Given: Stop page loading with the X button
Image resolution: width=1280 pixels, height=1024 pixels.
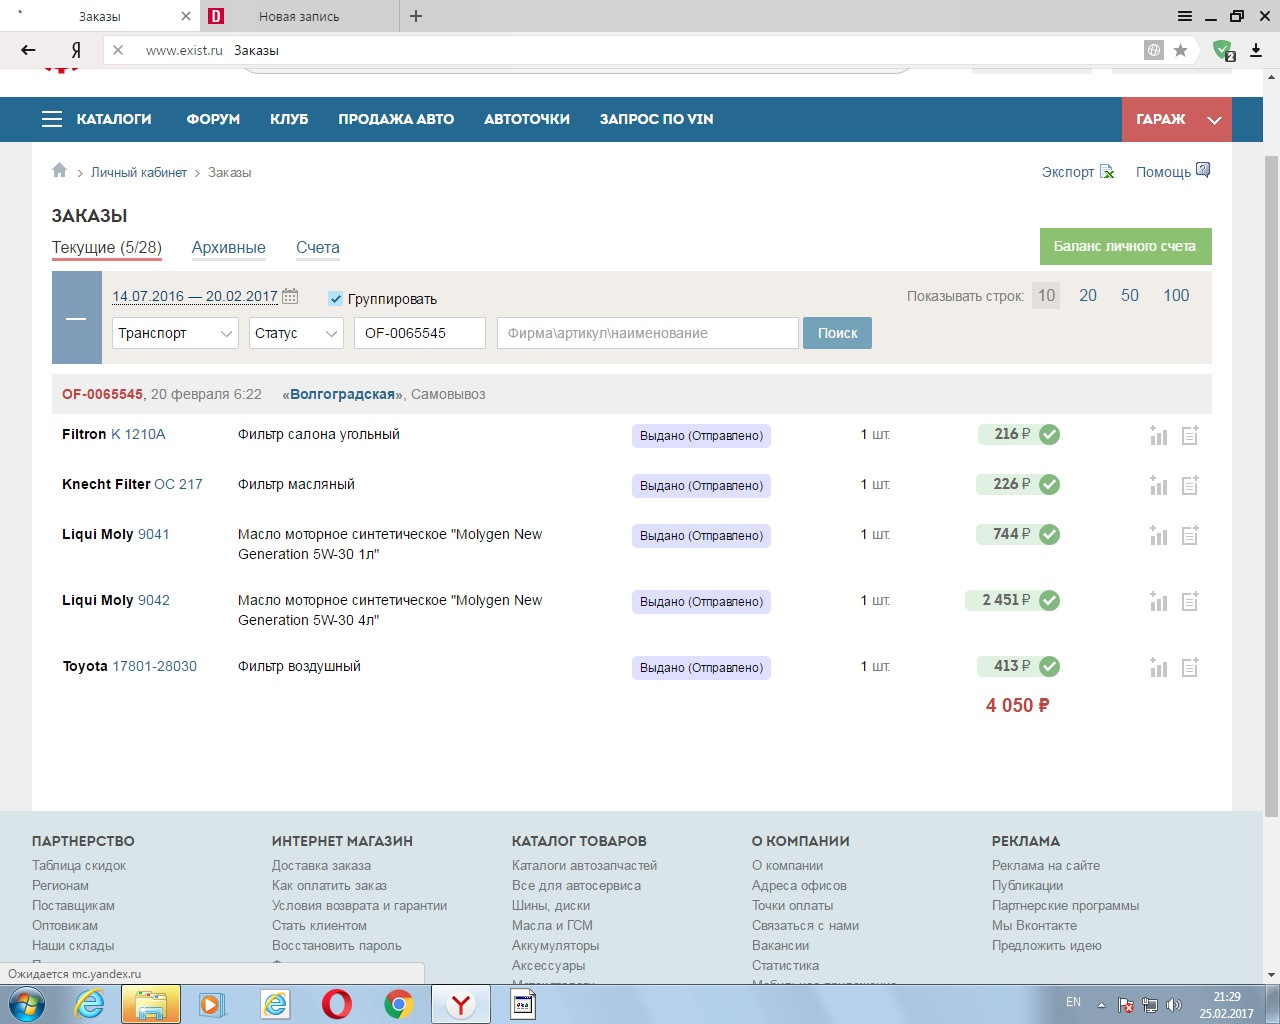Looking at the screenshot, I should pyautogui.click(x=117, y=50).
